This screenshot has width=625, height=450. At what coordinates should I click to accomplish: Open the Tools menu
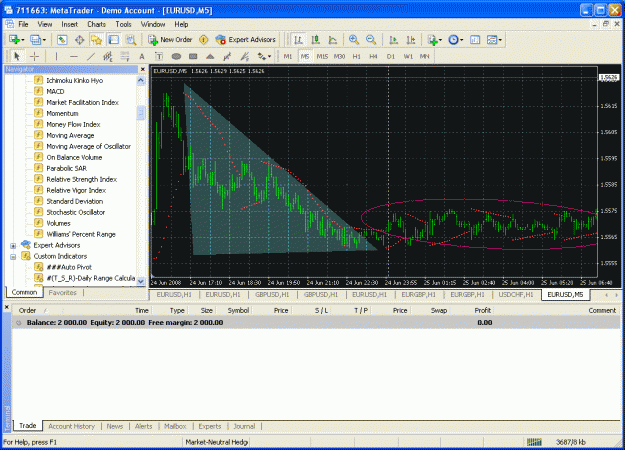point(123,24)
